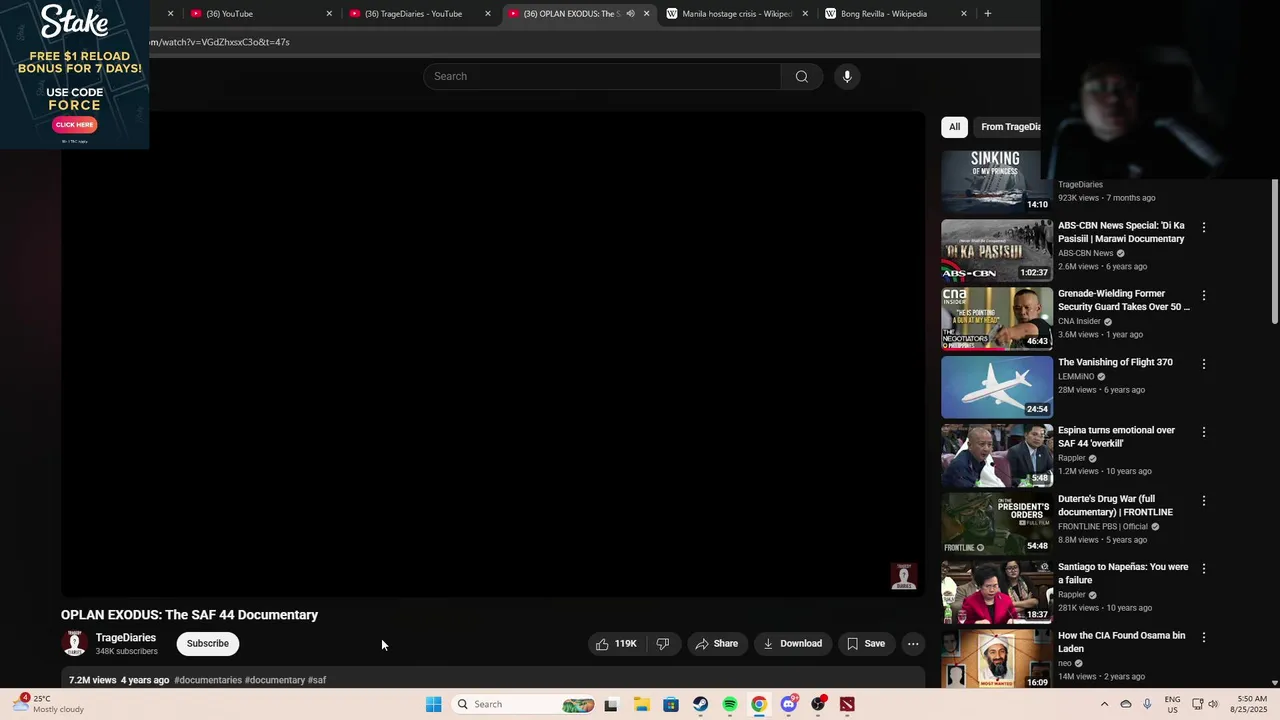Open Discord from the taskbar
The width and height of the screenshot is (1280, 720).
(789, 704)
